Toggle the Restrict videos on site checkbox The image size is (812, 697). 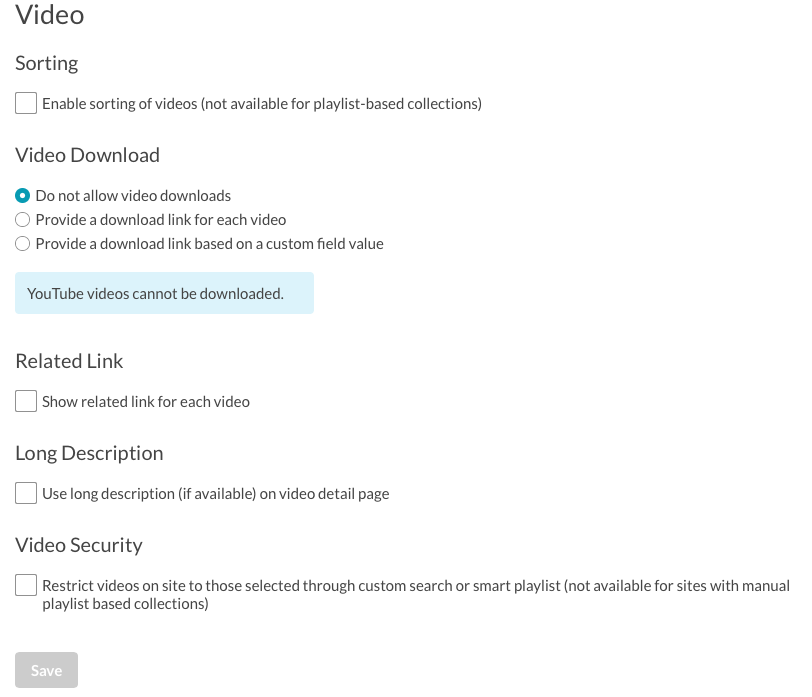point(26,585)
